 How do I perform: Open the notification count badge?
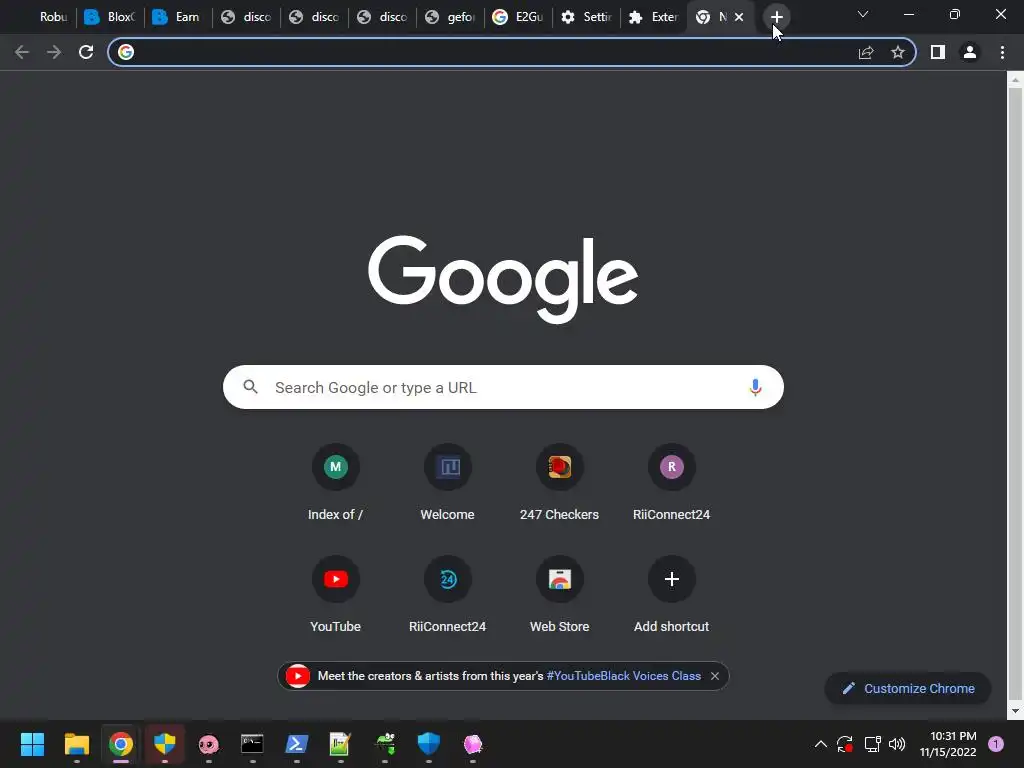(x=996, y=744)
